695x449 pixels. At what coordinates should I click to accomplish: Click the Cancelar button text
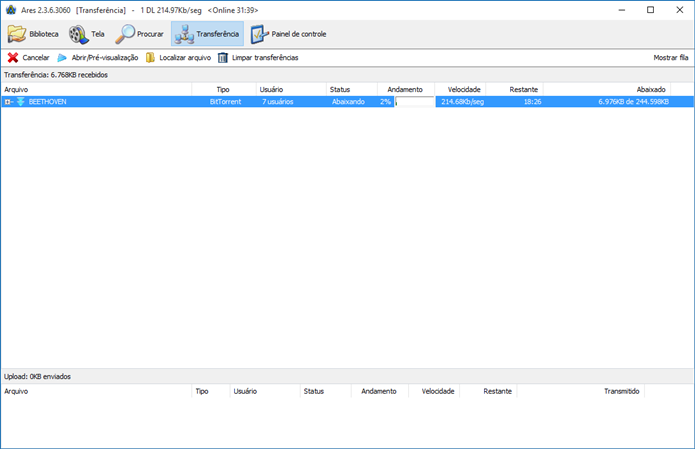36,58
